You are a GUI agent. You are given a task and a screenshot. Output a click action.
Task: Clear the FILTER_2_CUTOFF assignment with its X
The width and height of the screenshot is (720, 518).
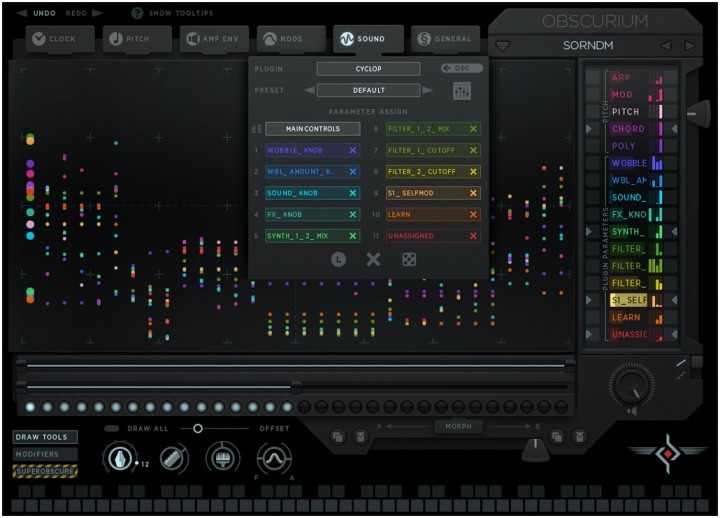tap(473, 172)
